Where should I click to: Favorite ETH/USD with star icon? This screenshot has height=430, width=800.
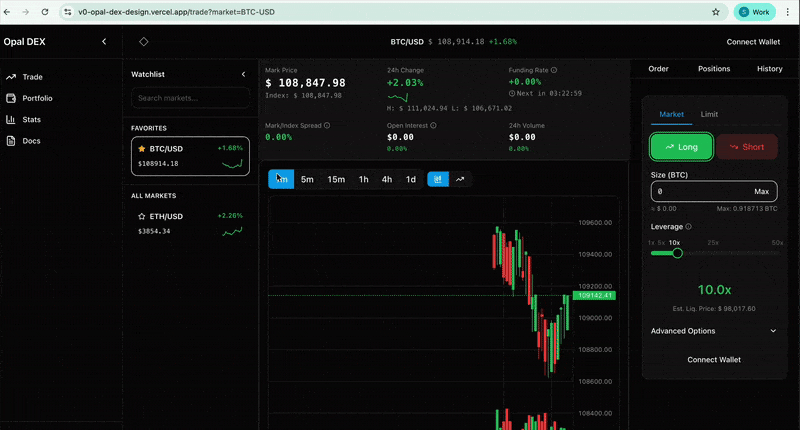point(142,216)
